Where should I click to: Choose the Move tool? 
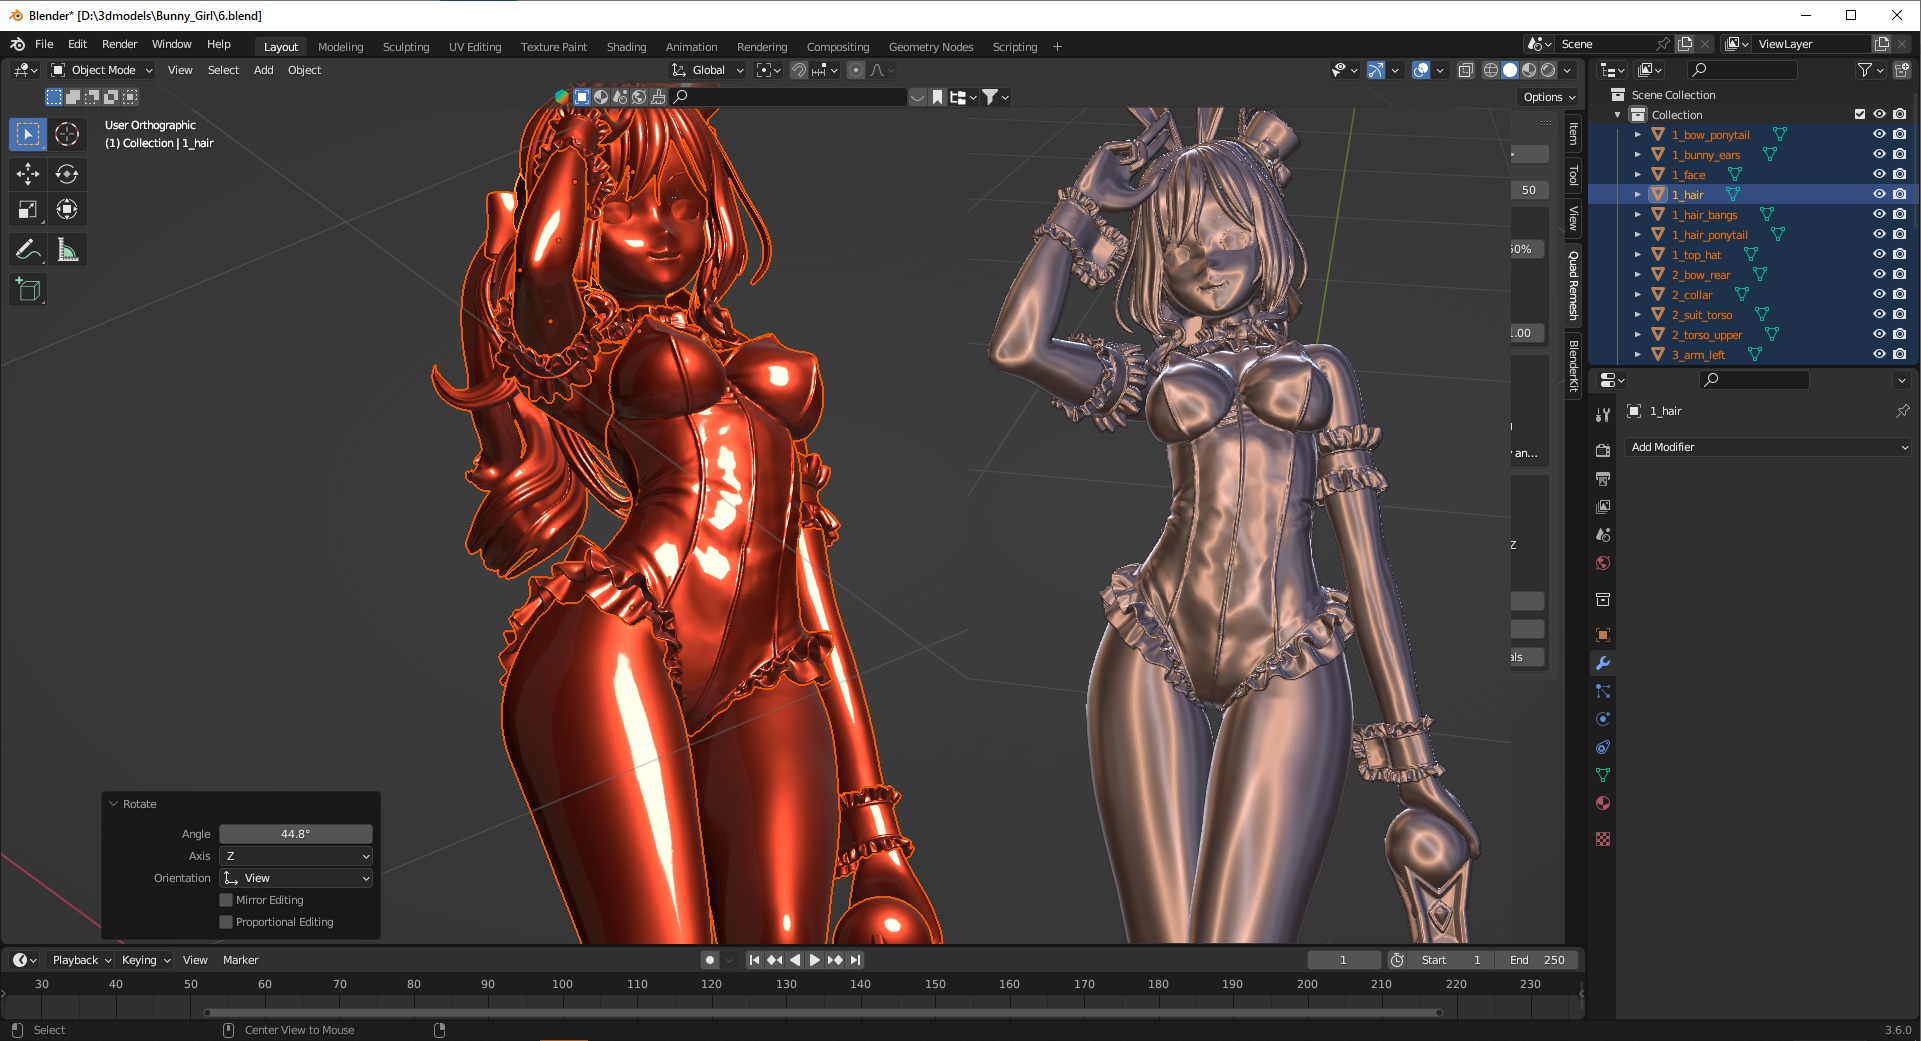click(28, 174)
